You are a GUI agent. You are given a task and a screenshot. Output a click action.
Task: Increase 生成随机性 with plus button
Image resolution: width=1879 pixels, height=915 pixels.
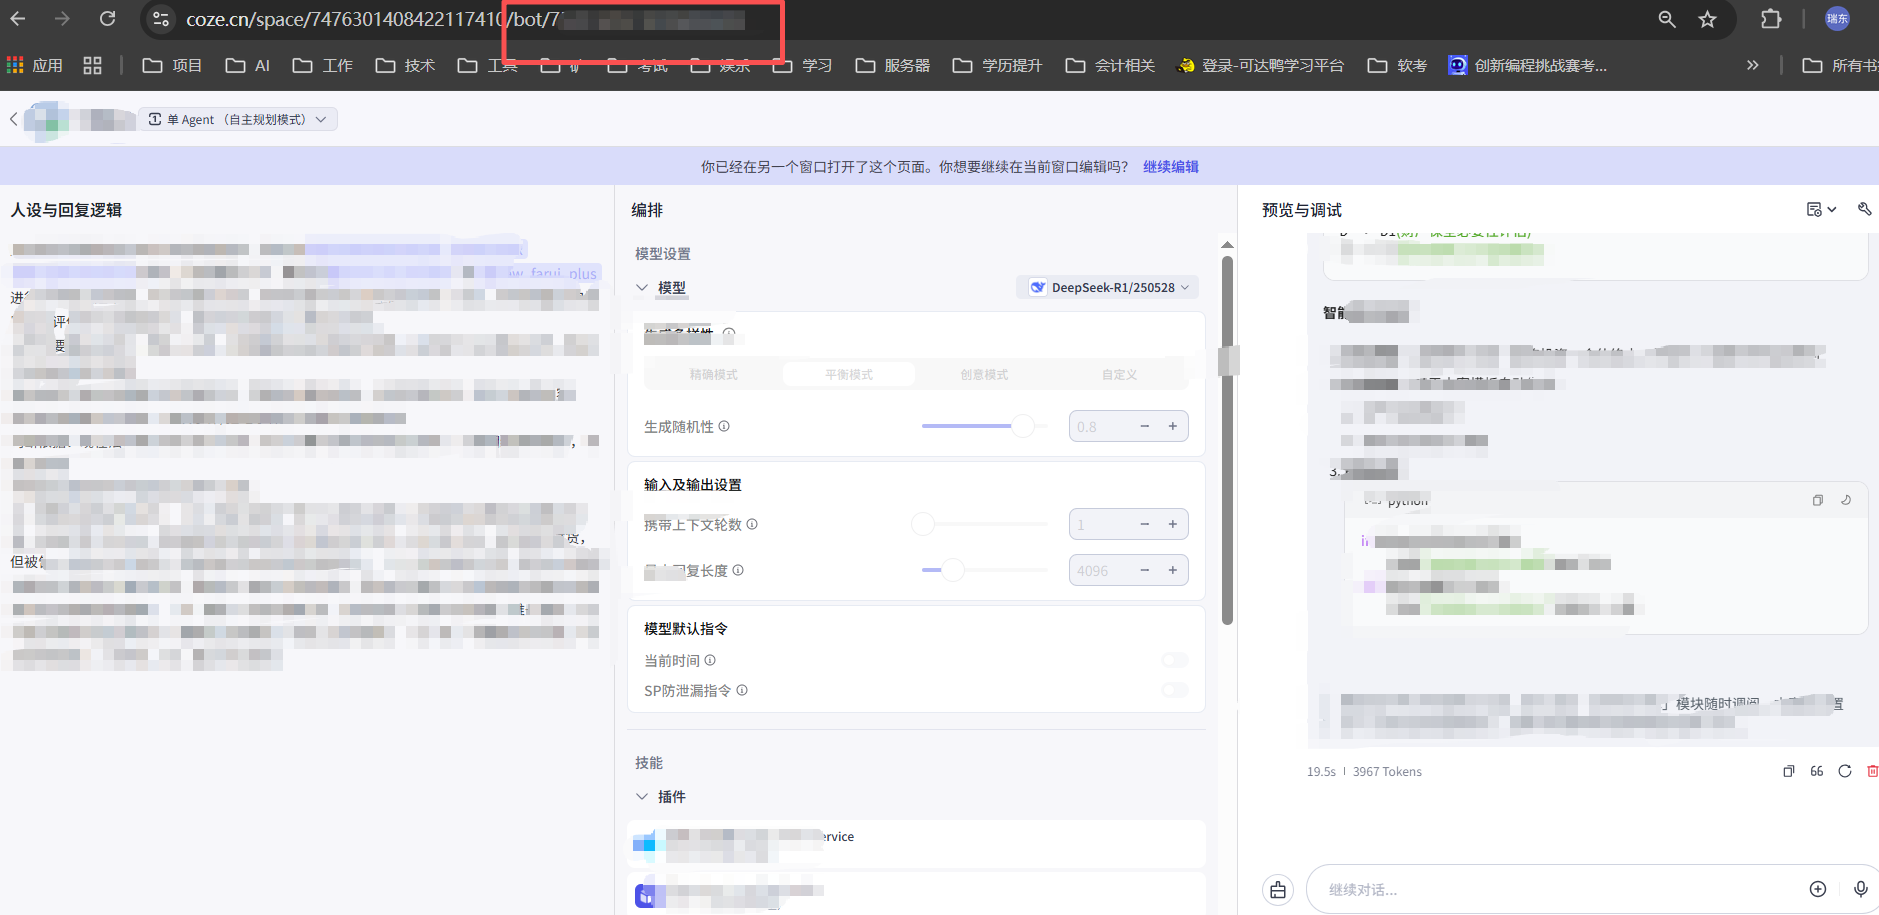point(1173,426)
